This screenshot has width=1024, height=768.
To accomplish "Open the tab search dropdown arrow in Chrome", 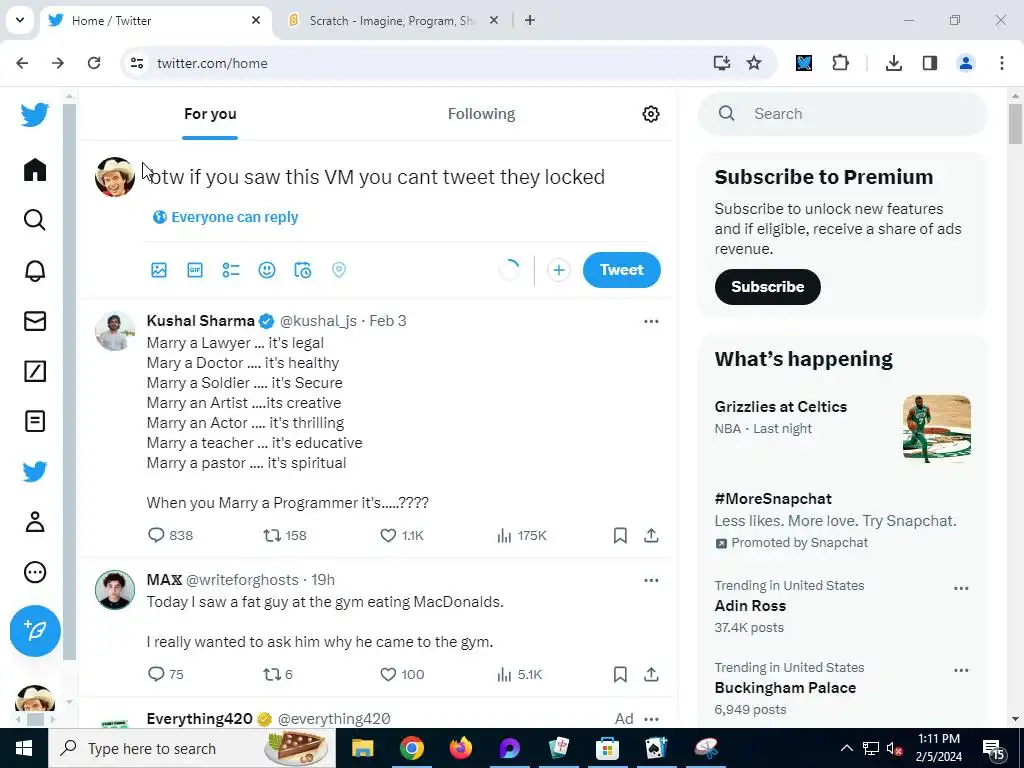I will (20, 20).
